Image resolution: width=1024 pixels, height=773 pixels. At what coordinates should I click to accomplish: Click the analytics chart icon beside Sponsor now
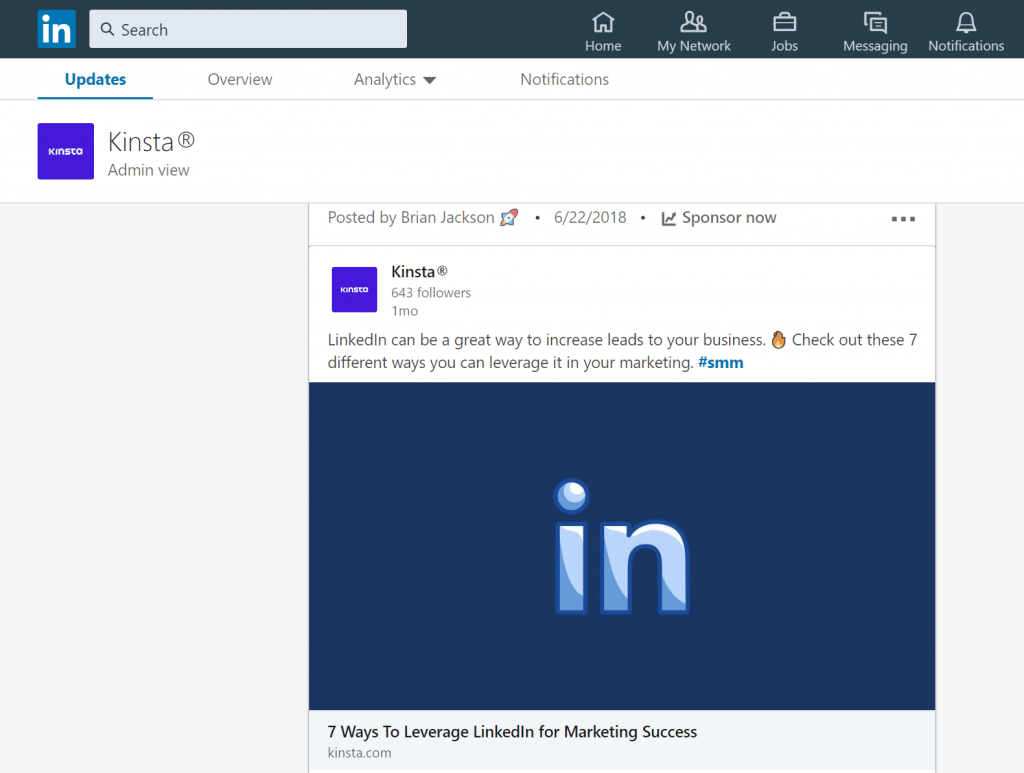[668, 217]
